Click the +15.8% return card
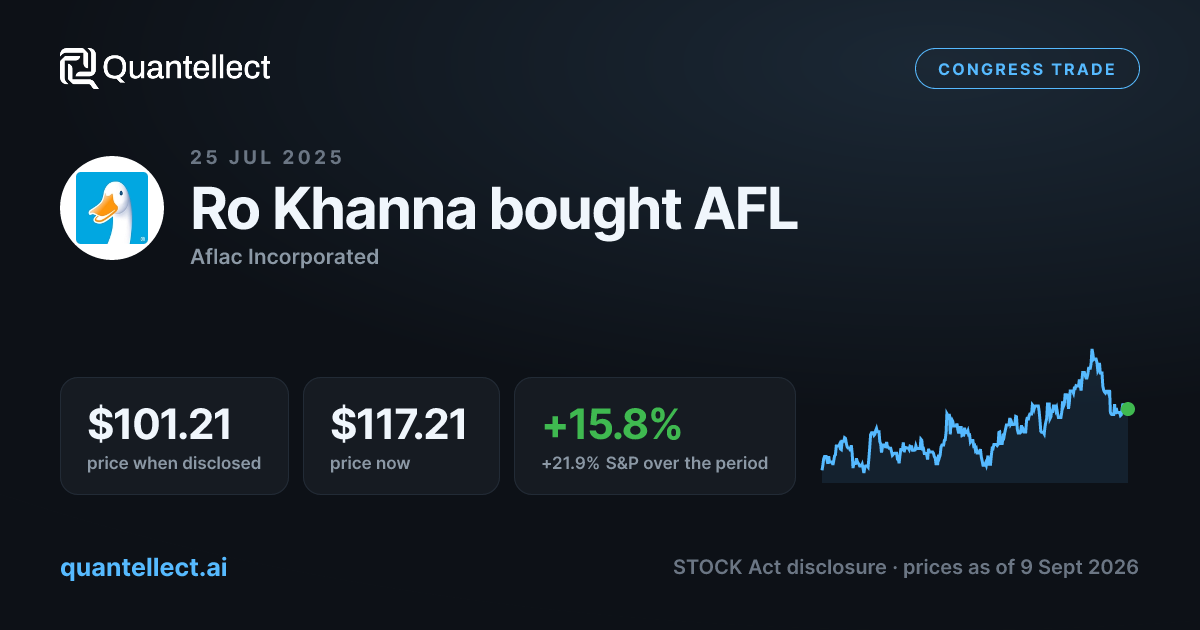Image resolution: width=1200 pixels, height=630 pixels. [655, 436]
